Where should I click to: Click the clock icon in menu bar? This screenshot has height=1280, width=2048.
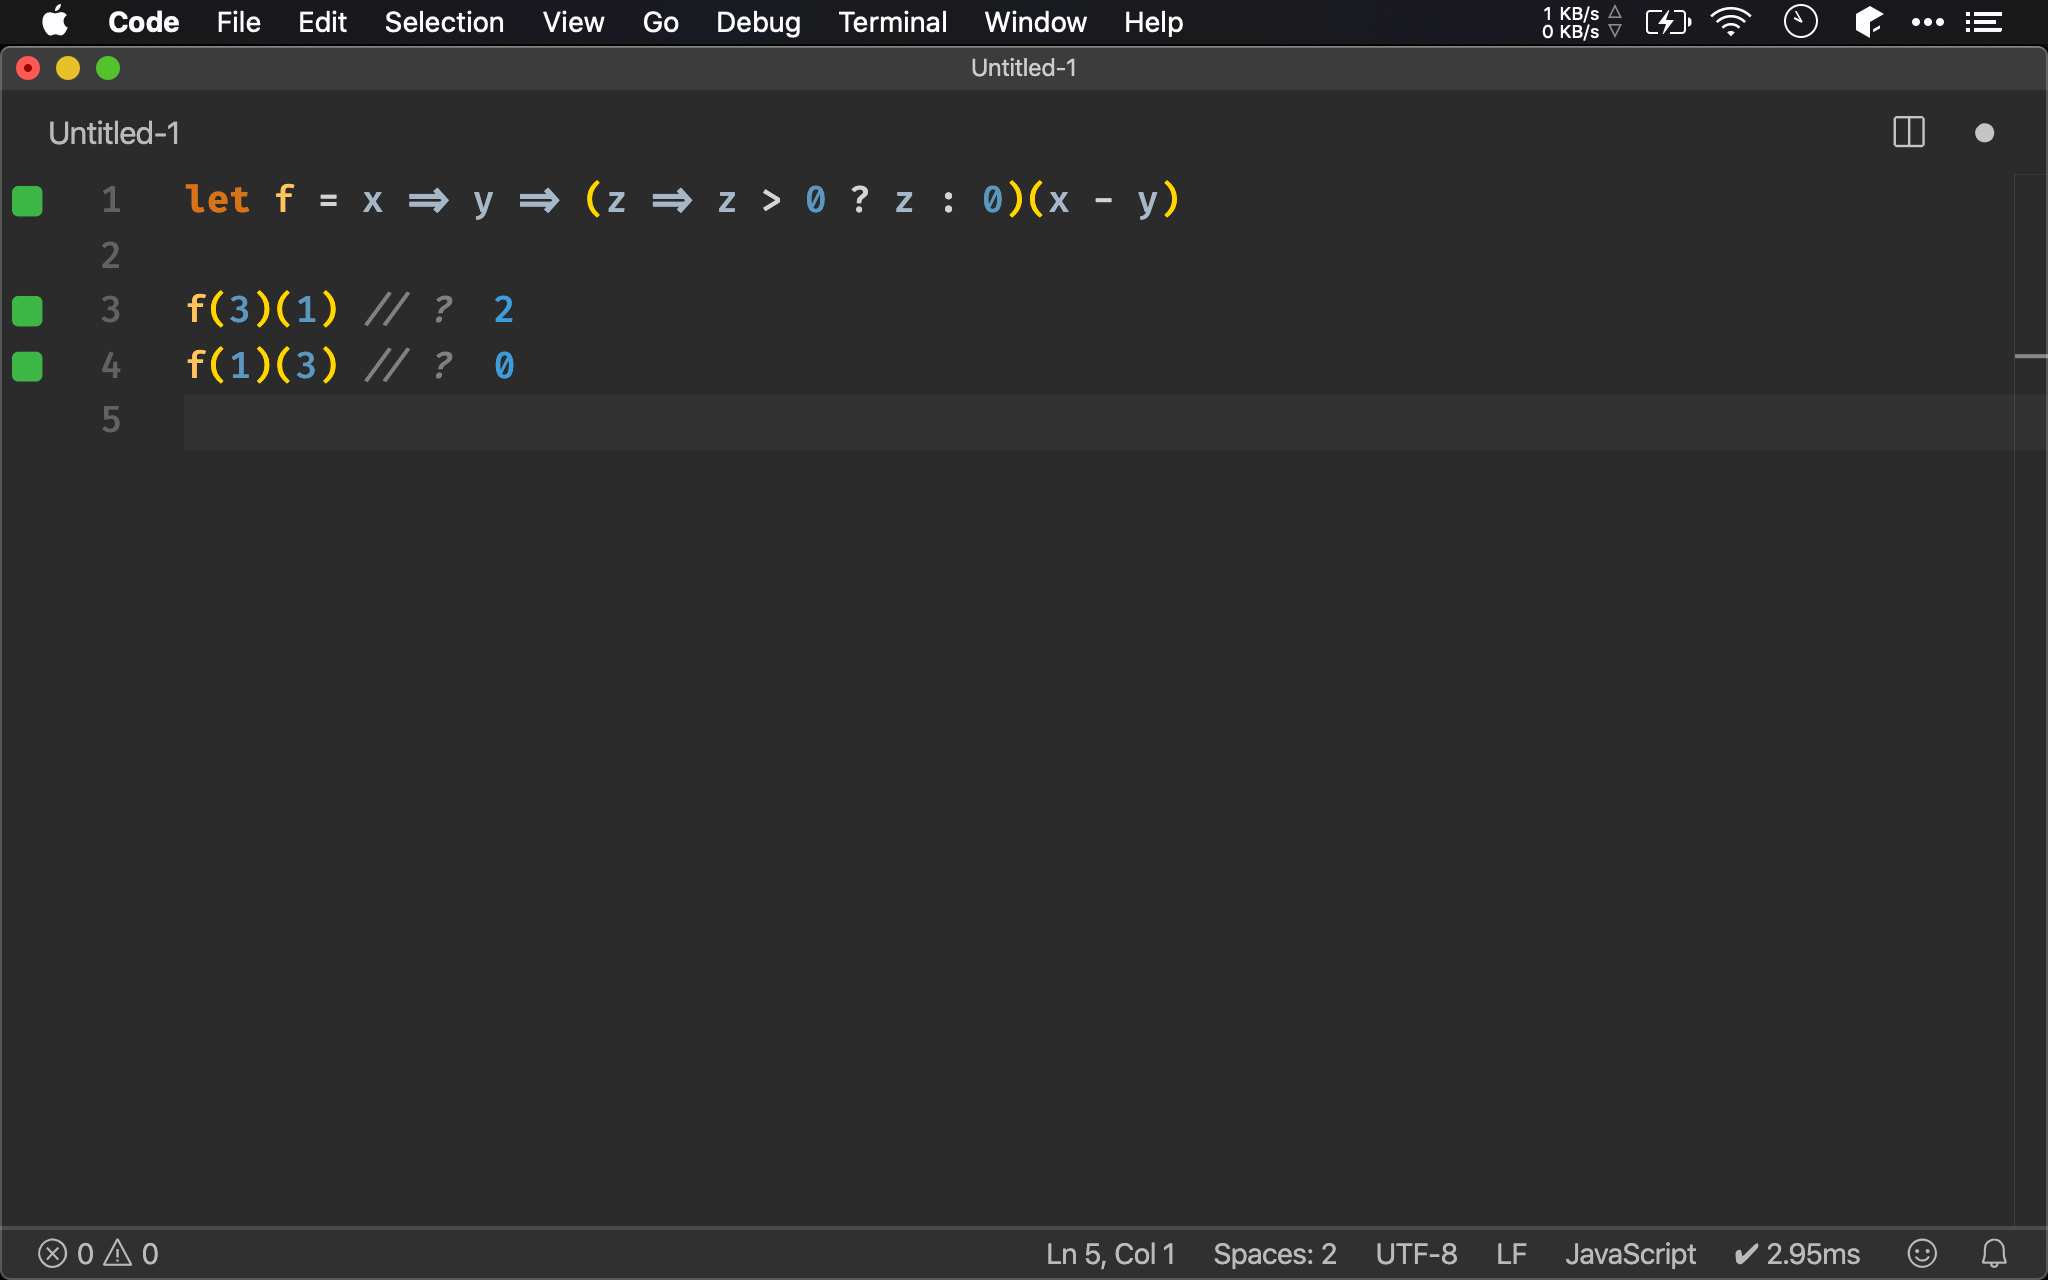tap(1800, 22)
